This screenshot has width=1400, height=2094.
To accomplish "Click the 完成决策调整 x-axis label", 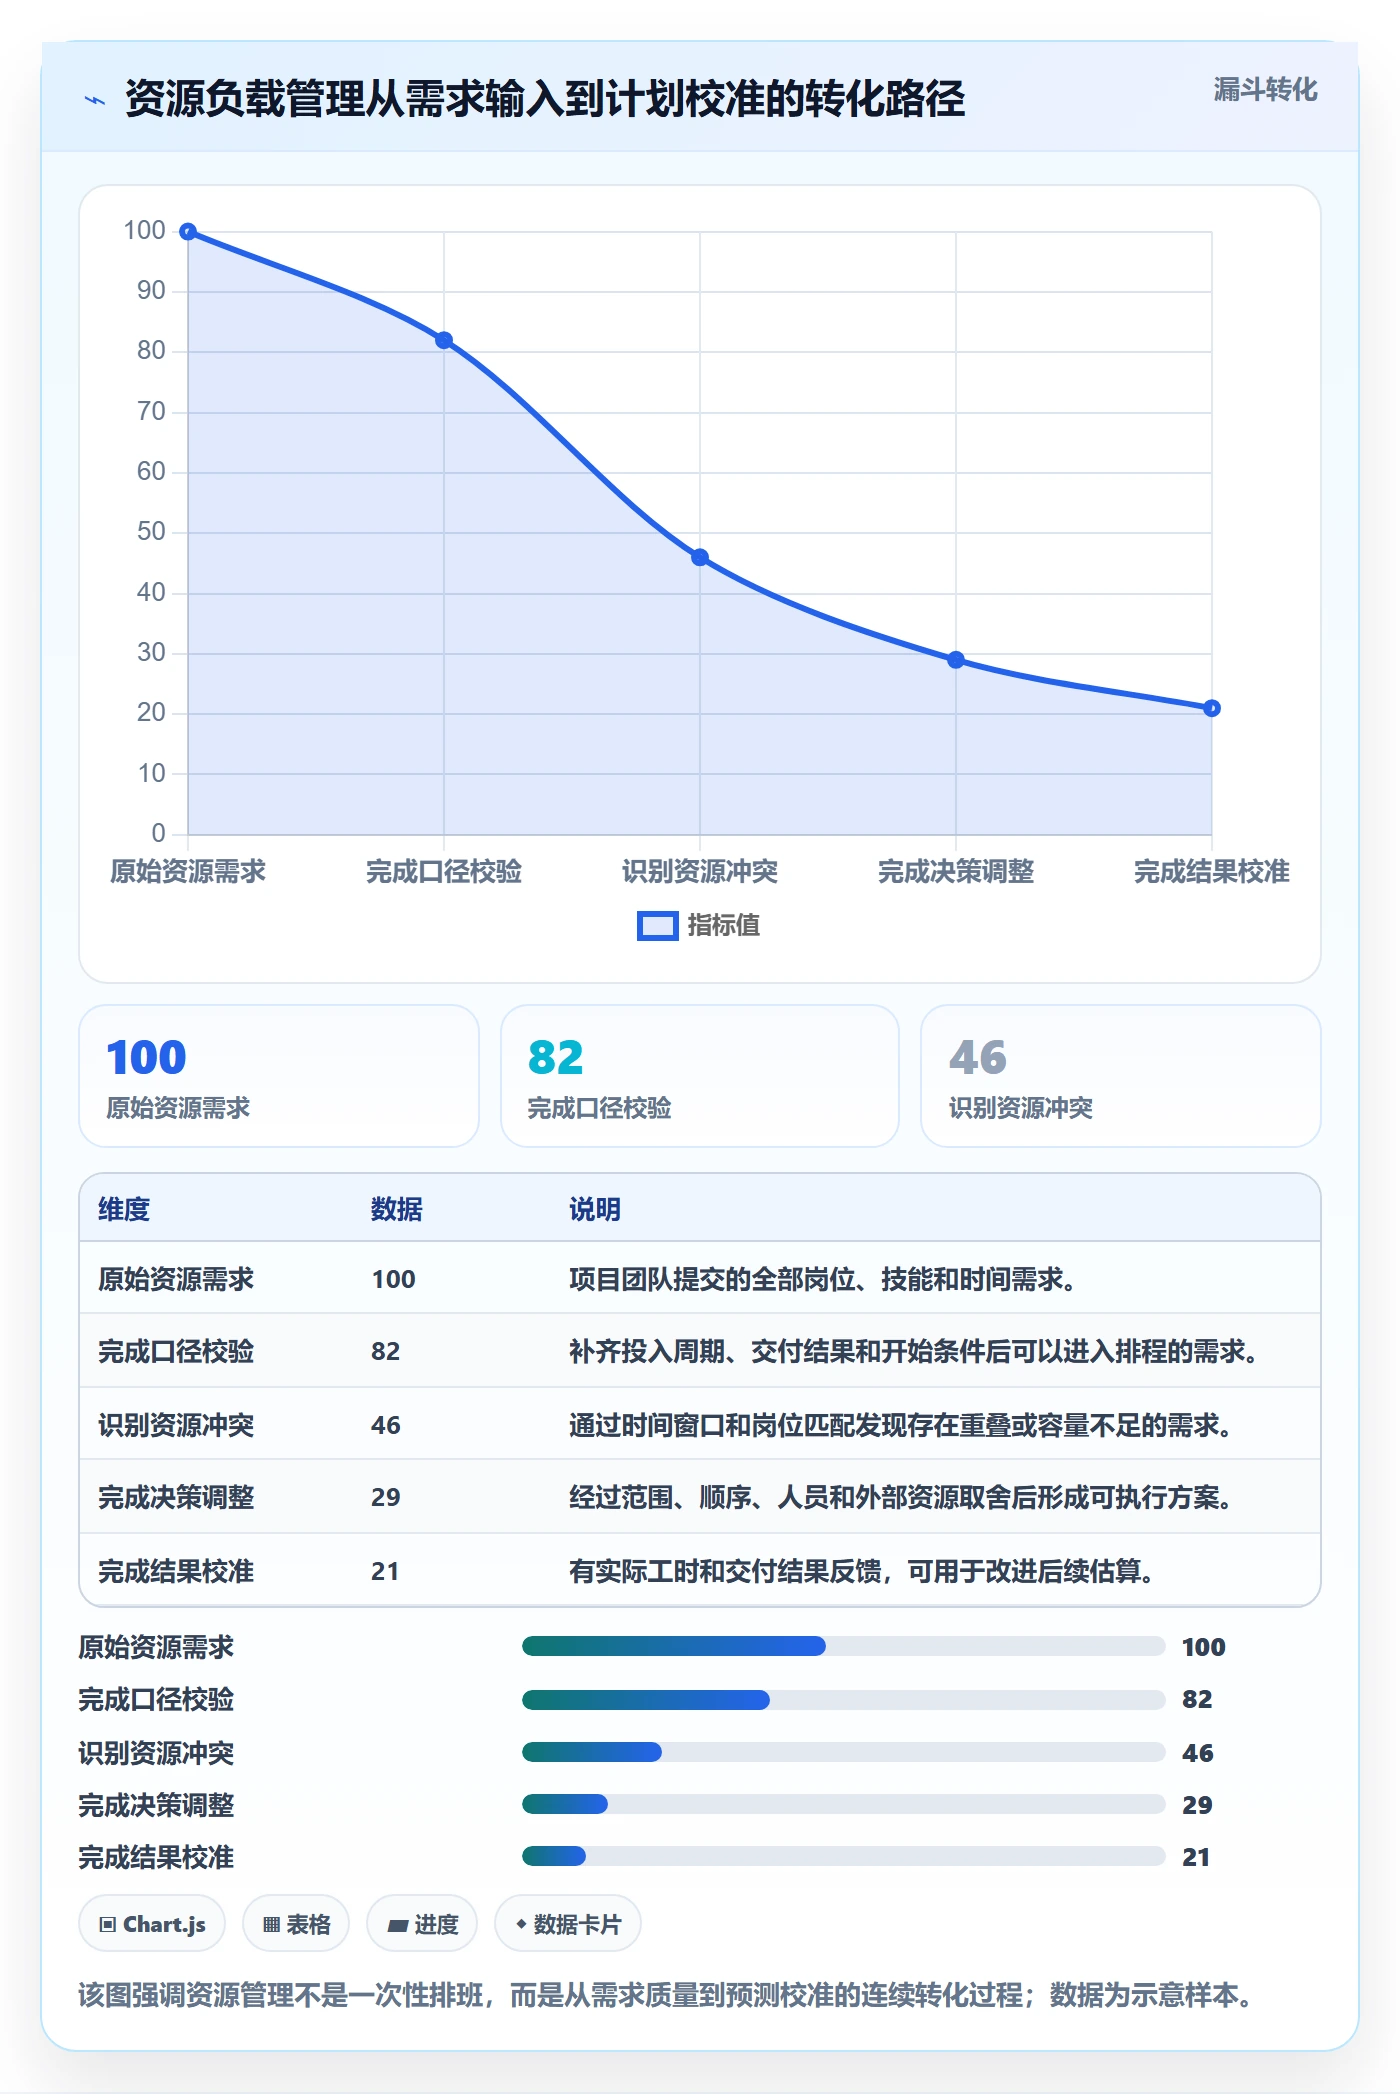I will click(956, 871).
